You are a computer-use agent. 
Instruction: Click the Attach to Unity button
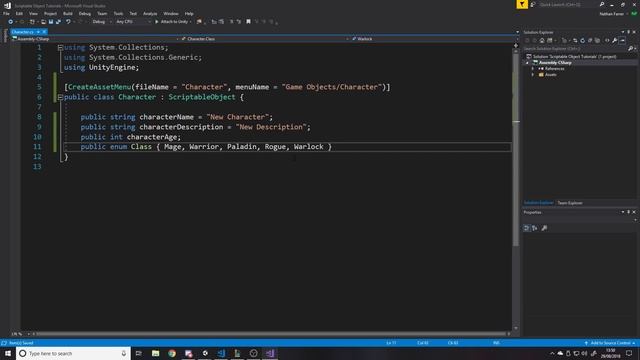pyautogui.click(x=173, y=22)
